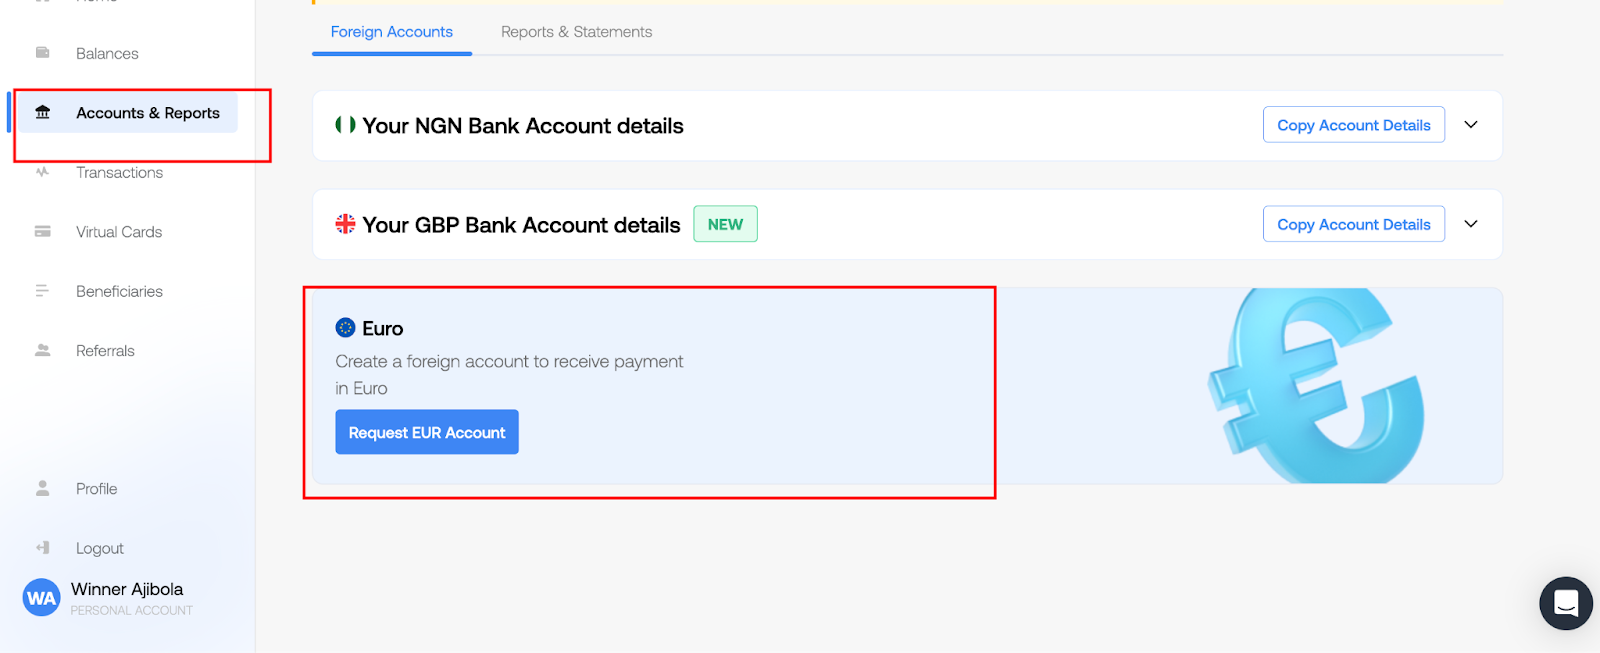This screenshot has width=1600, height=653.
Task: Select the Balances sidebar icon
Action: (42, 53)
